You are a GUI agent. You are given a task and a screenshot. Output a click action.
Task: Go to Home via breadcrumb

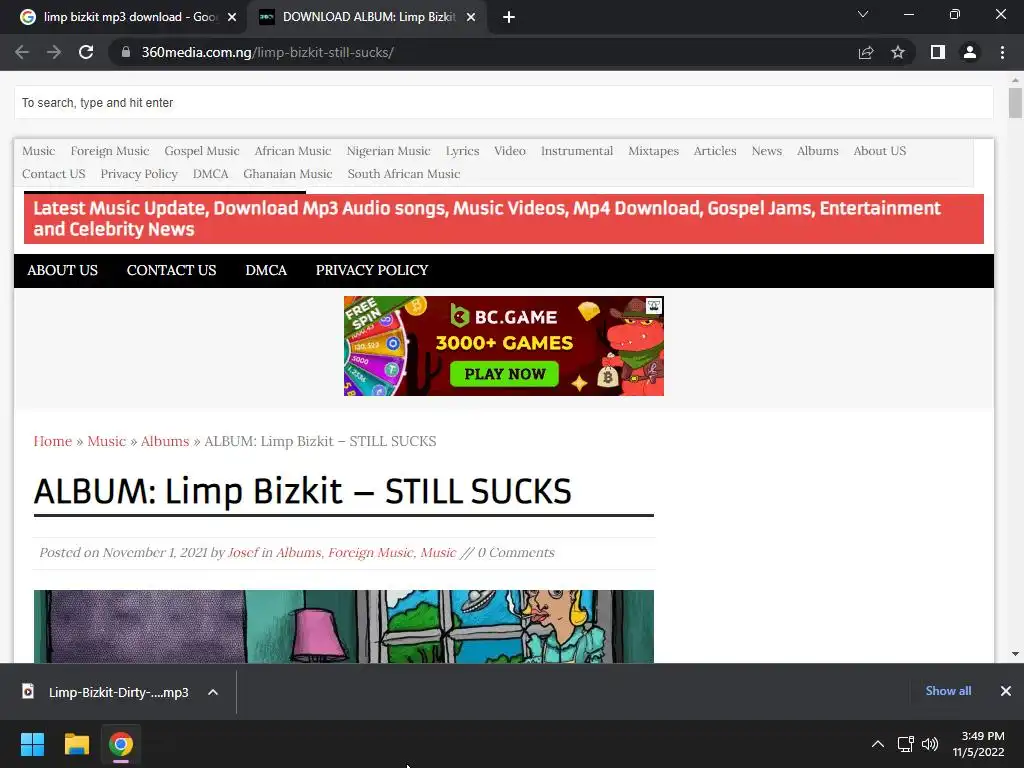53,441
